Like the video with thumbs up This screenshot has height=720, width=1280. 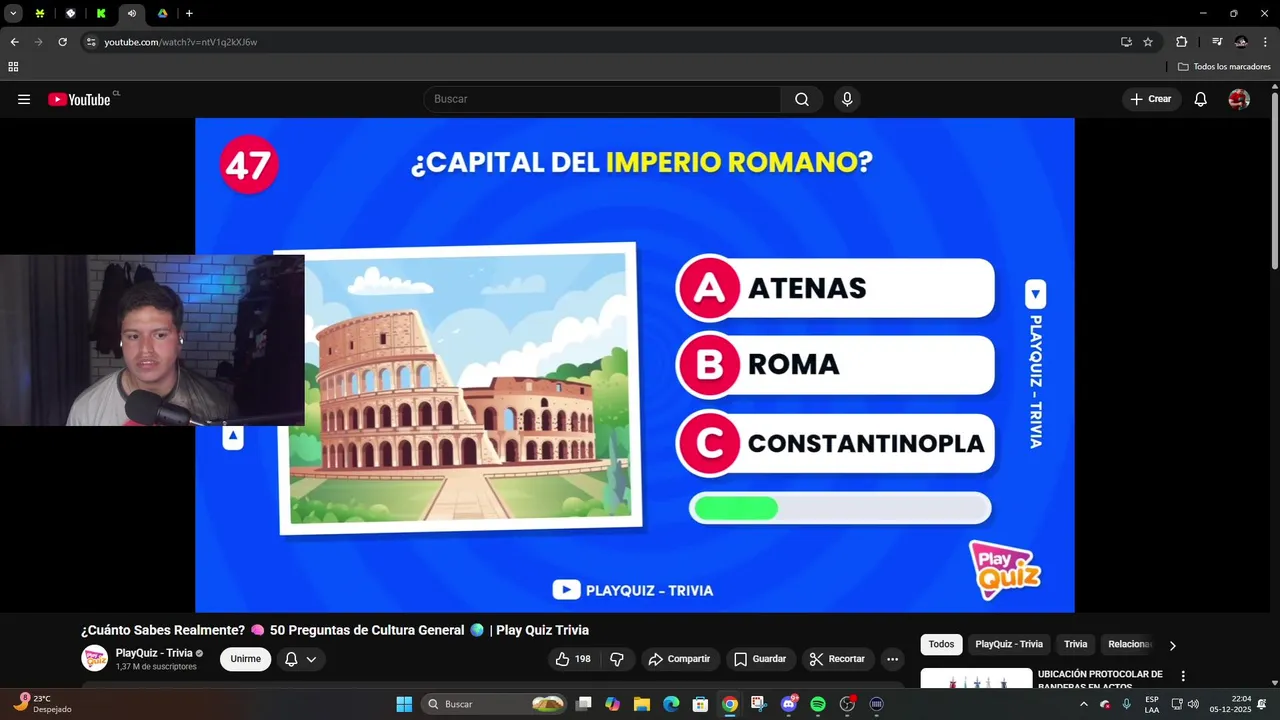point(573,659)
